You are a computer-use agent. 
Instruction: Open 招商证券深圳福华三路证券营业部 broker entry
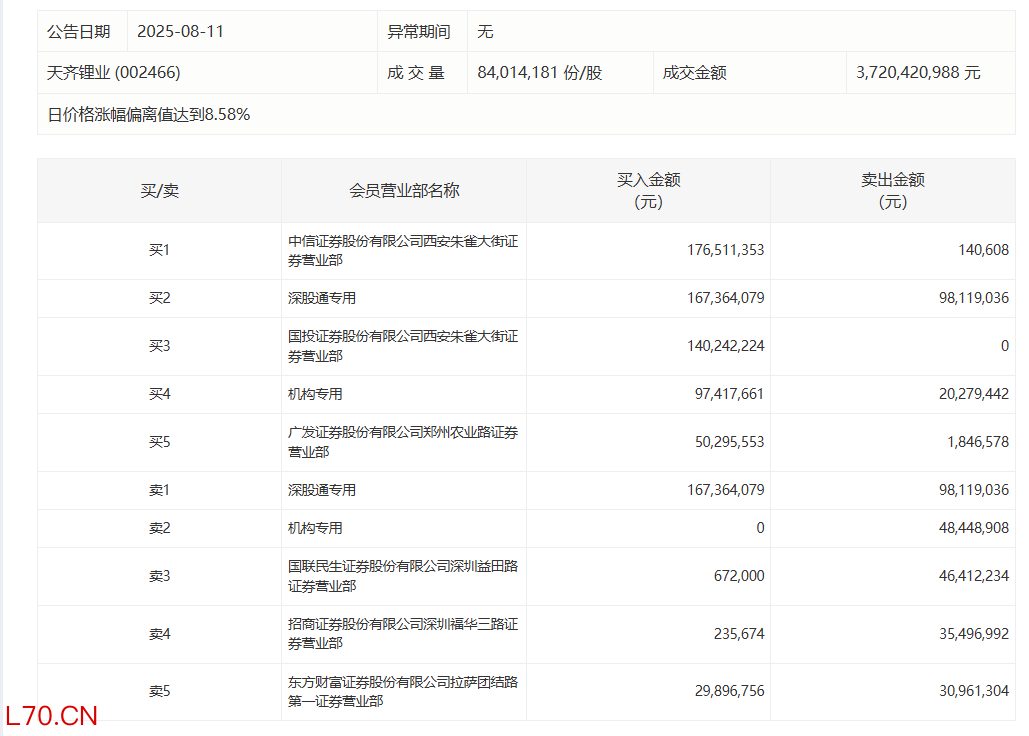point(402,634)
